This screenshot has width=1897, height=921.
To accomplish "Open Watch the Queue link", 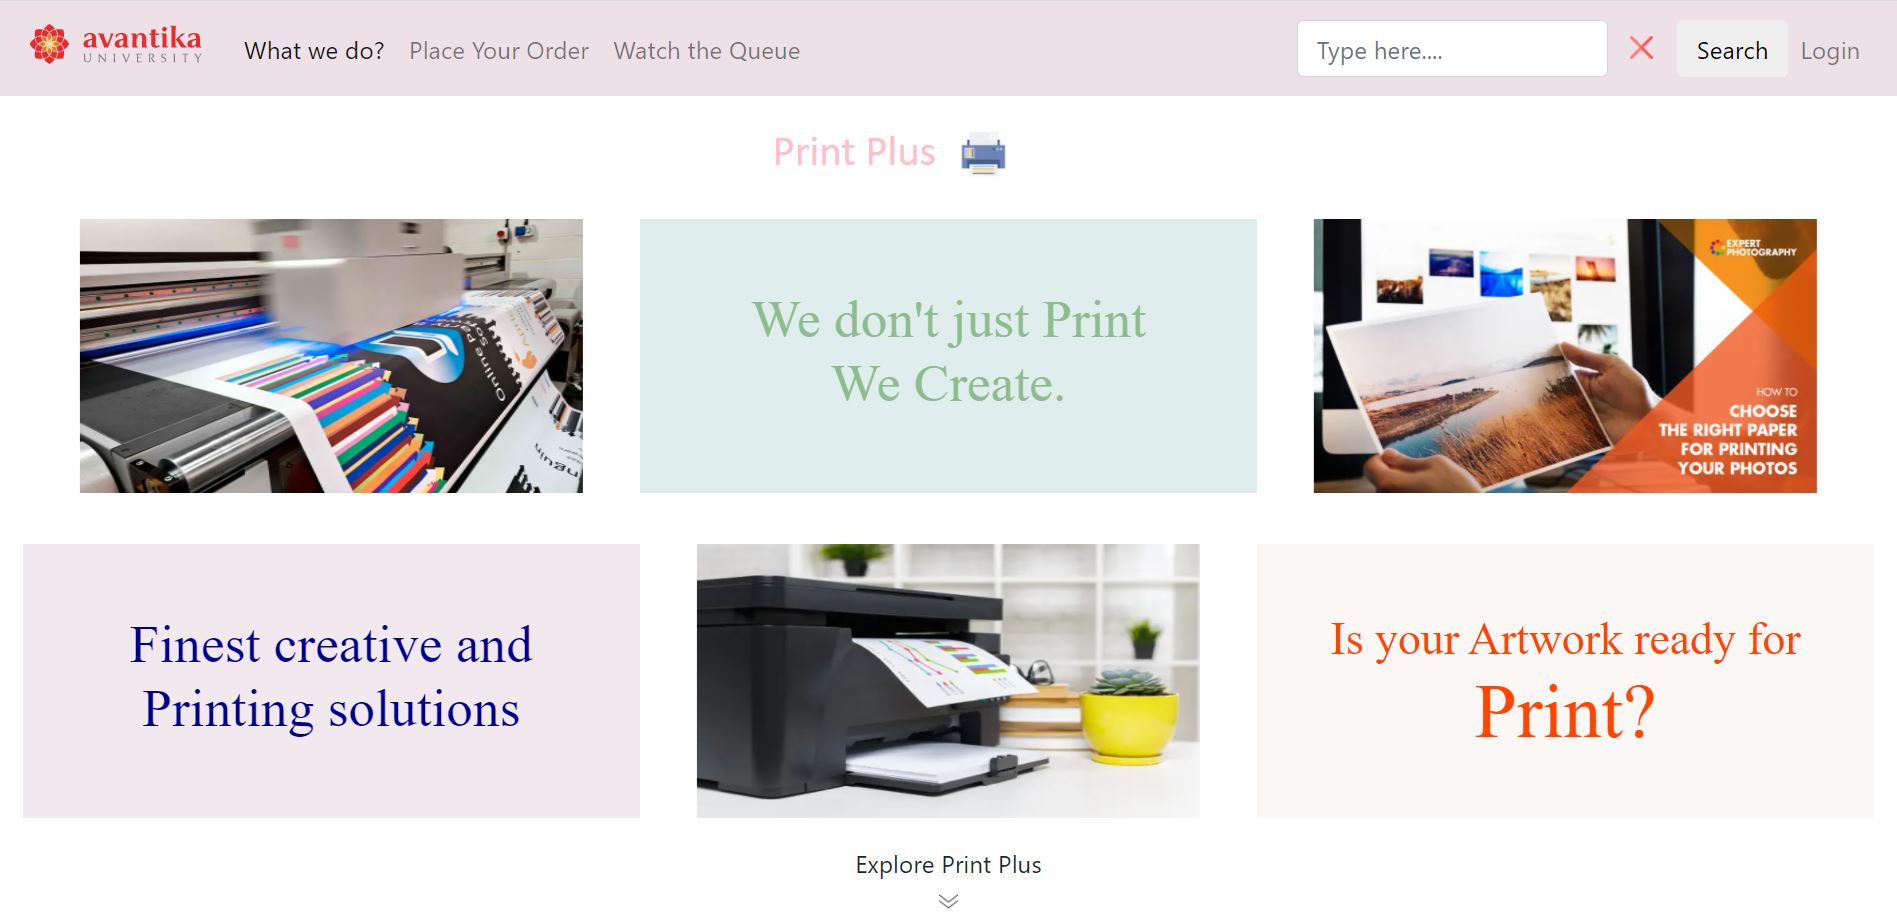I will [x=707, y=51].
